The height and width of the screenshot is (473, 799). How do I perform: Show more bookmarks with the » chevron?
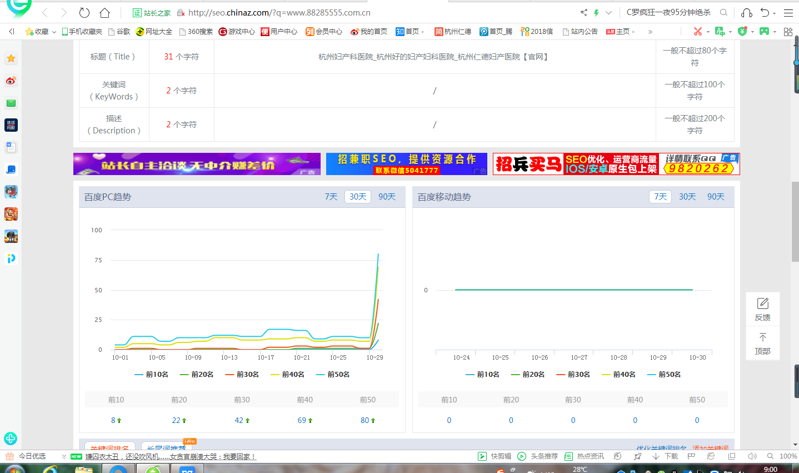[650, 32]
